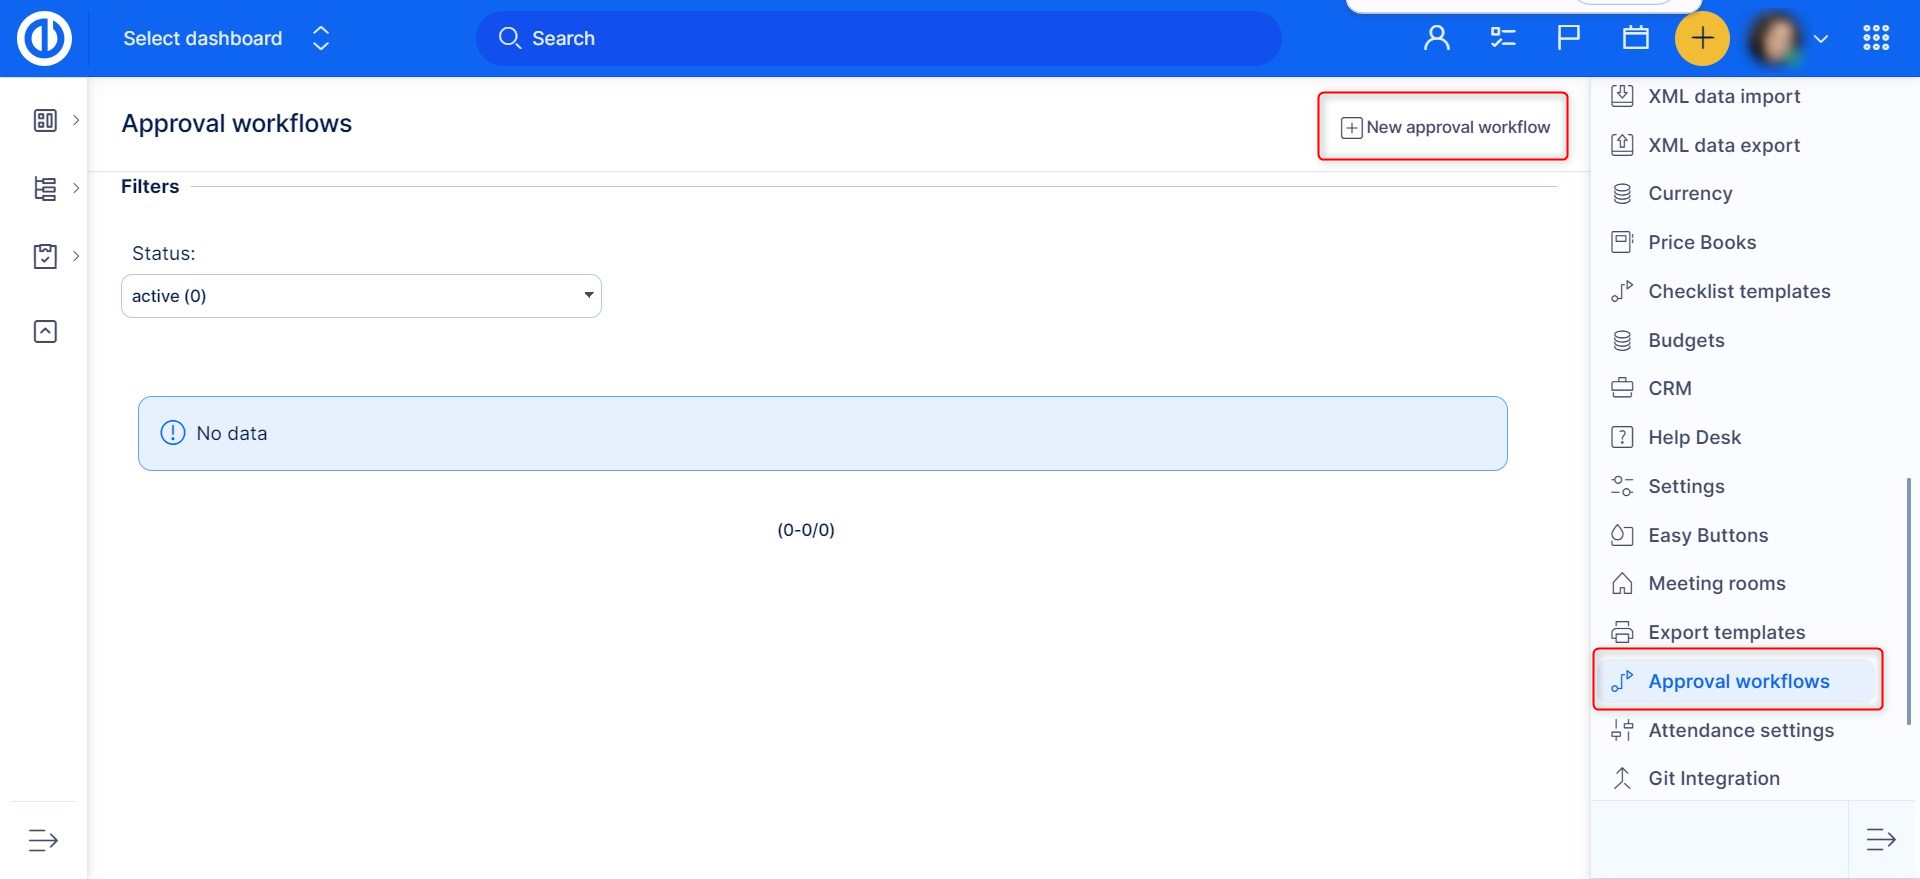Open the user profile icon in top bar
The height and width of the screenshot is (879, 1920).
pos(1436,38)
